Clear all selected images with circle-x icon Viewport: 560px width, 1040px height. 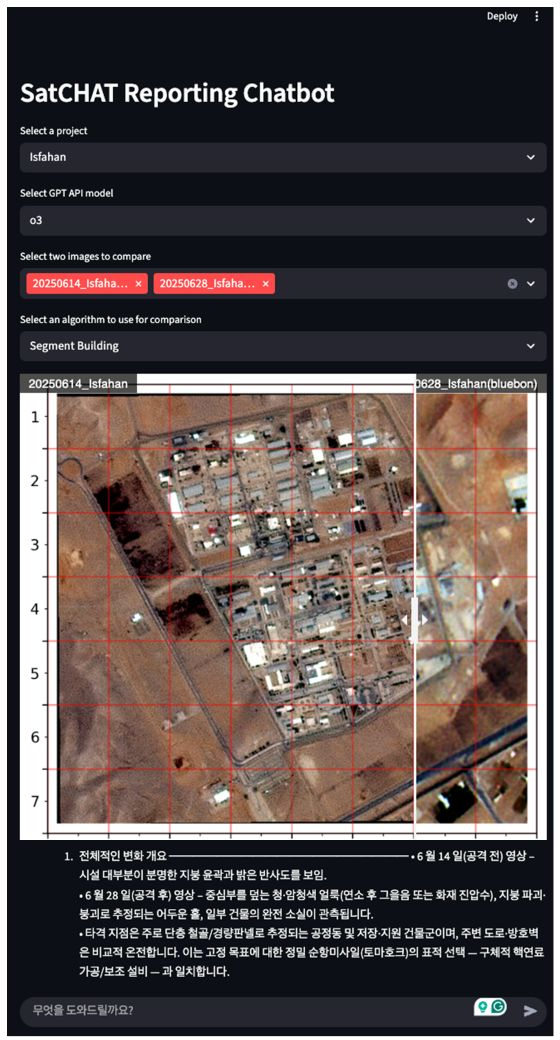pyautogui.click(x=512, y=284)
